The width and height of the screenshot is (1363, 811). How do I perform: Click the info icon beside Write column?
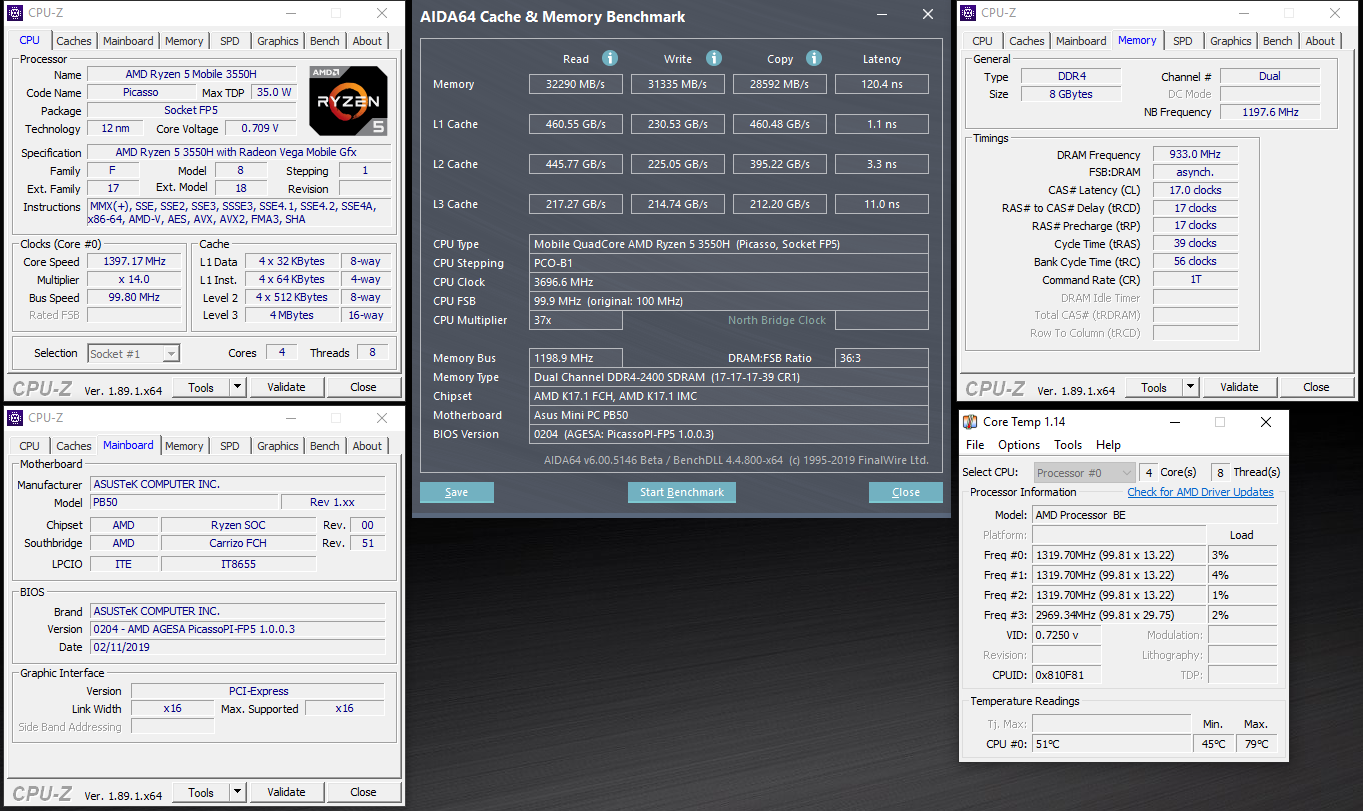pyautogui.click(x=714, y=59)
